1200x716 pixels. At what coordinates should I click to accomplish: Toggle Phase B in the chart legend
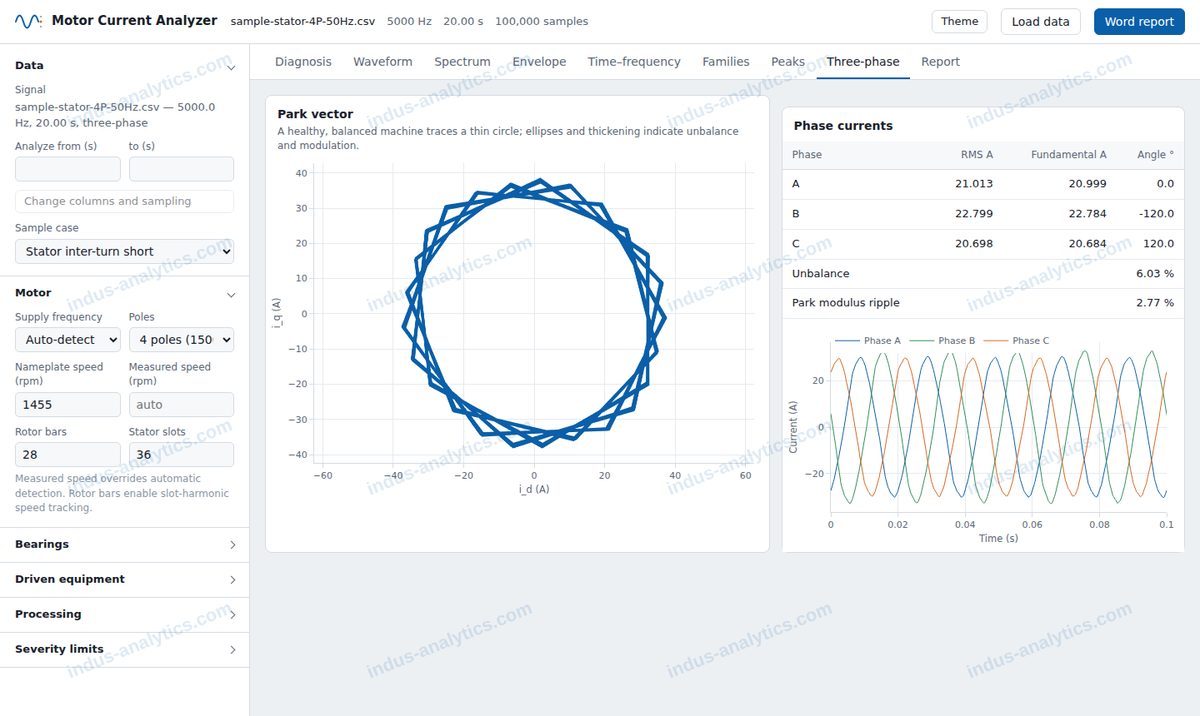(942, 341)
